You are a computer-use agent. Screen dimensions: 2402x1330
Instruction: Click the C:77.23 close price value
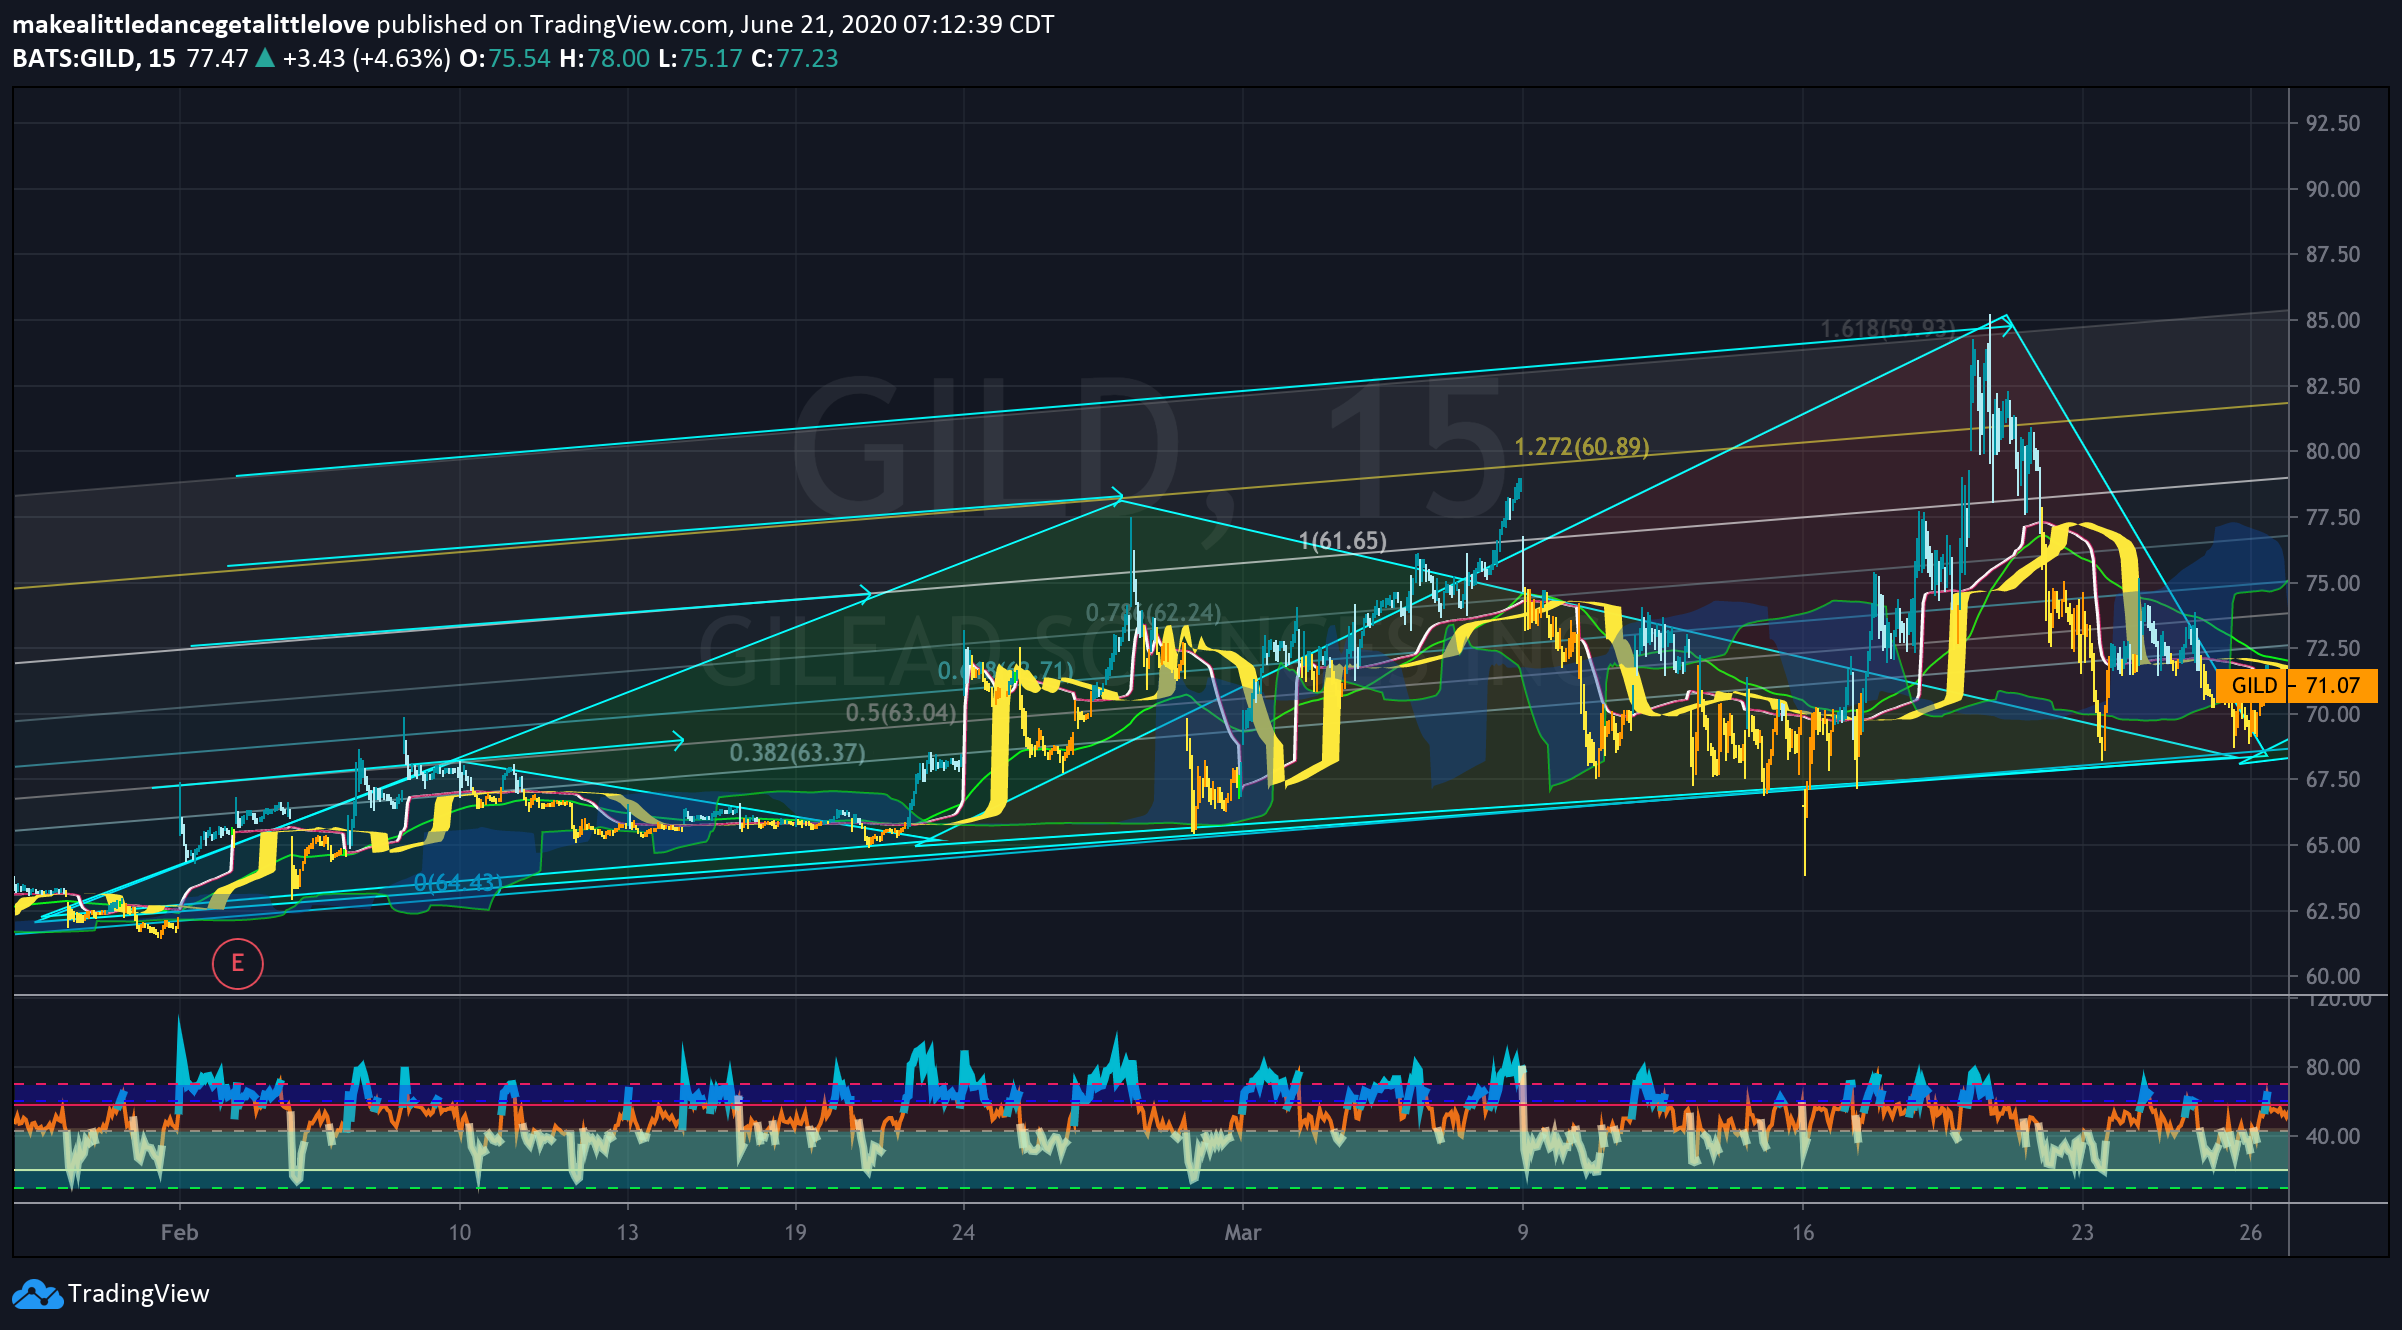coord(795,59)
